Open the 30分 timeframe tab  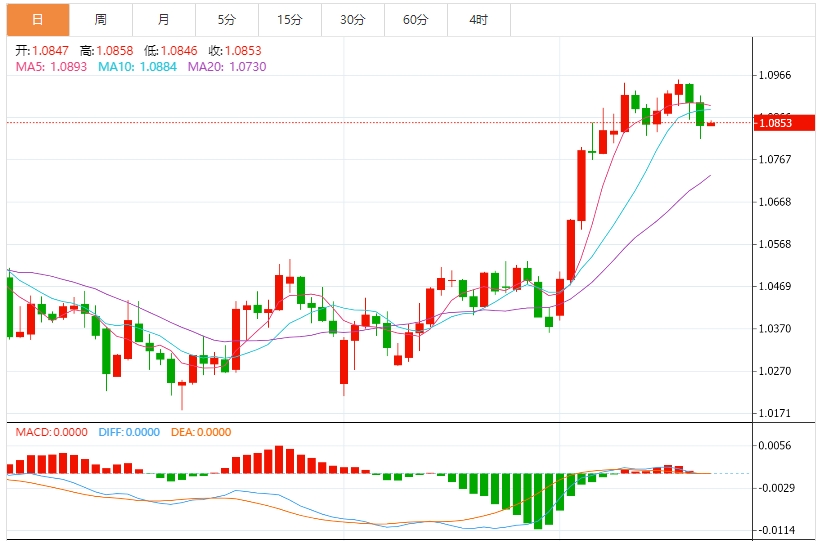pos(353,20)
